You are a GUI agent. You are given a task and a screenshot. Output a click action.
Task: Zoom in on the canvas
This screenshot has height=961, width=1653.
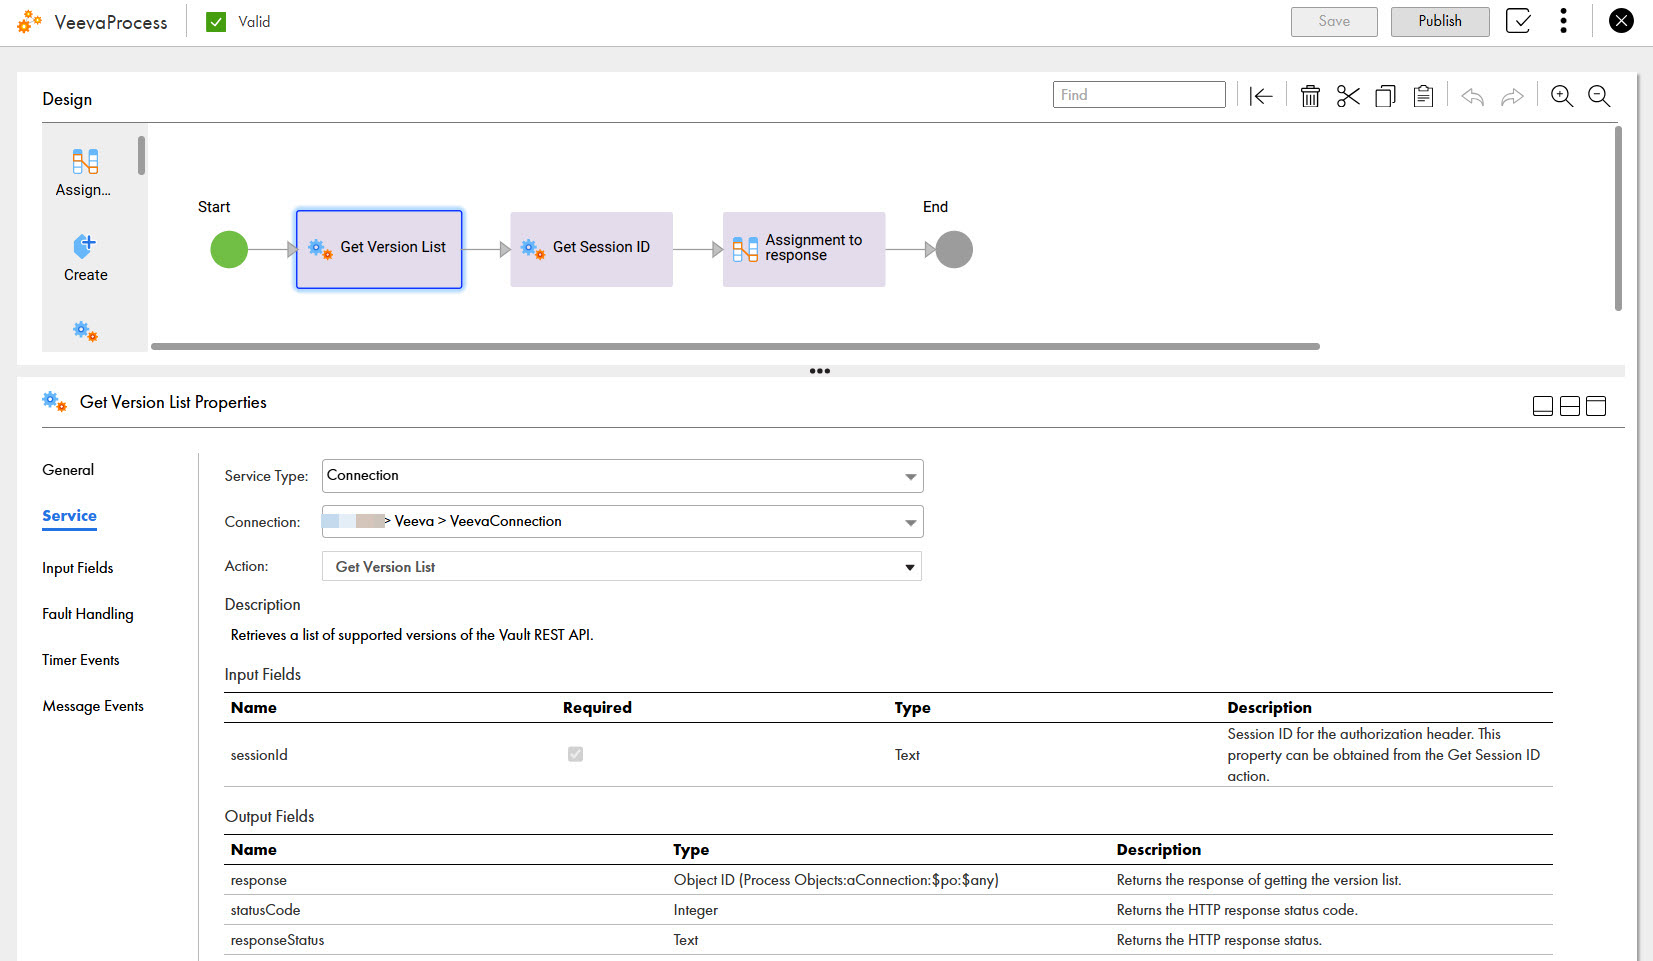[x=1562, y=96]
